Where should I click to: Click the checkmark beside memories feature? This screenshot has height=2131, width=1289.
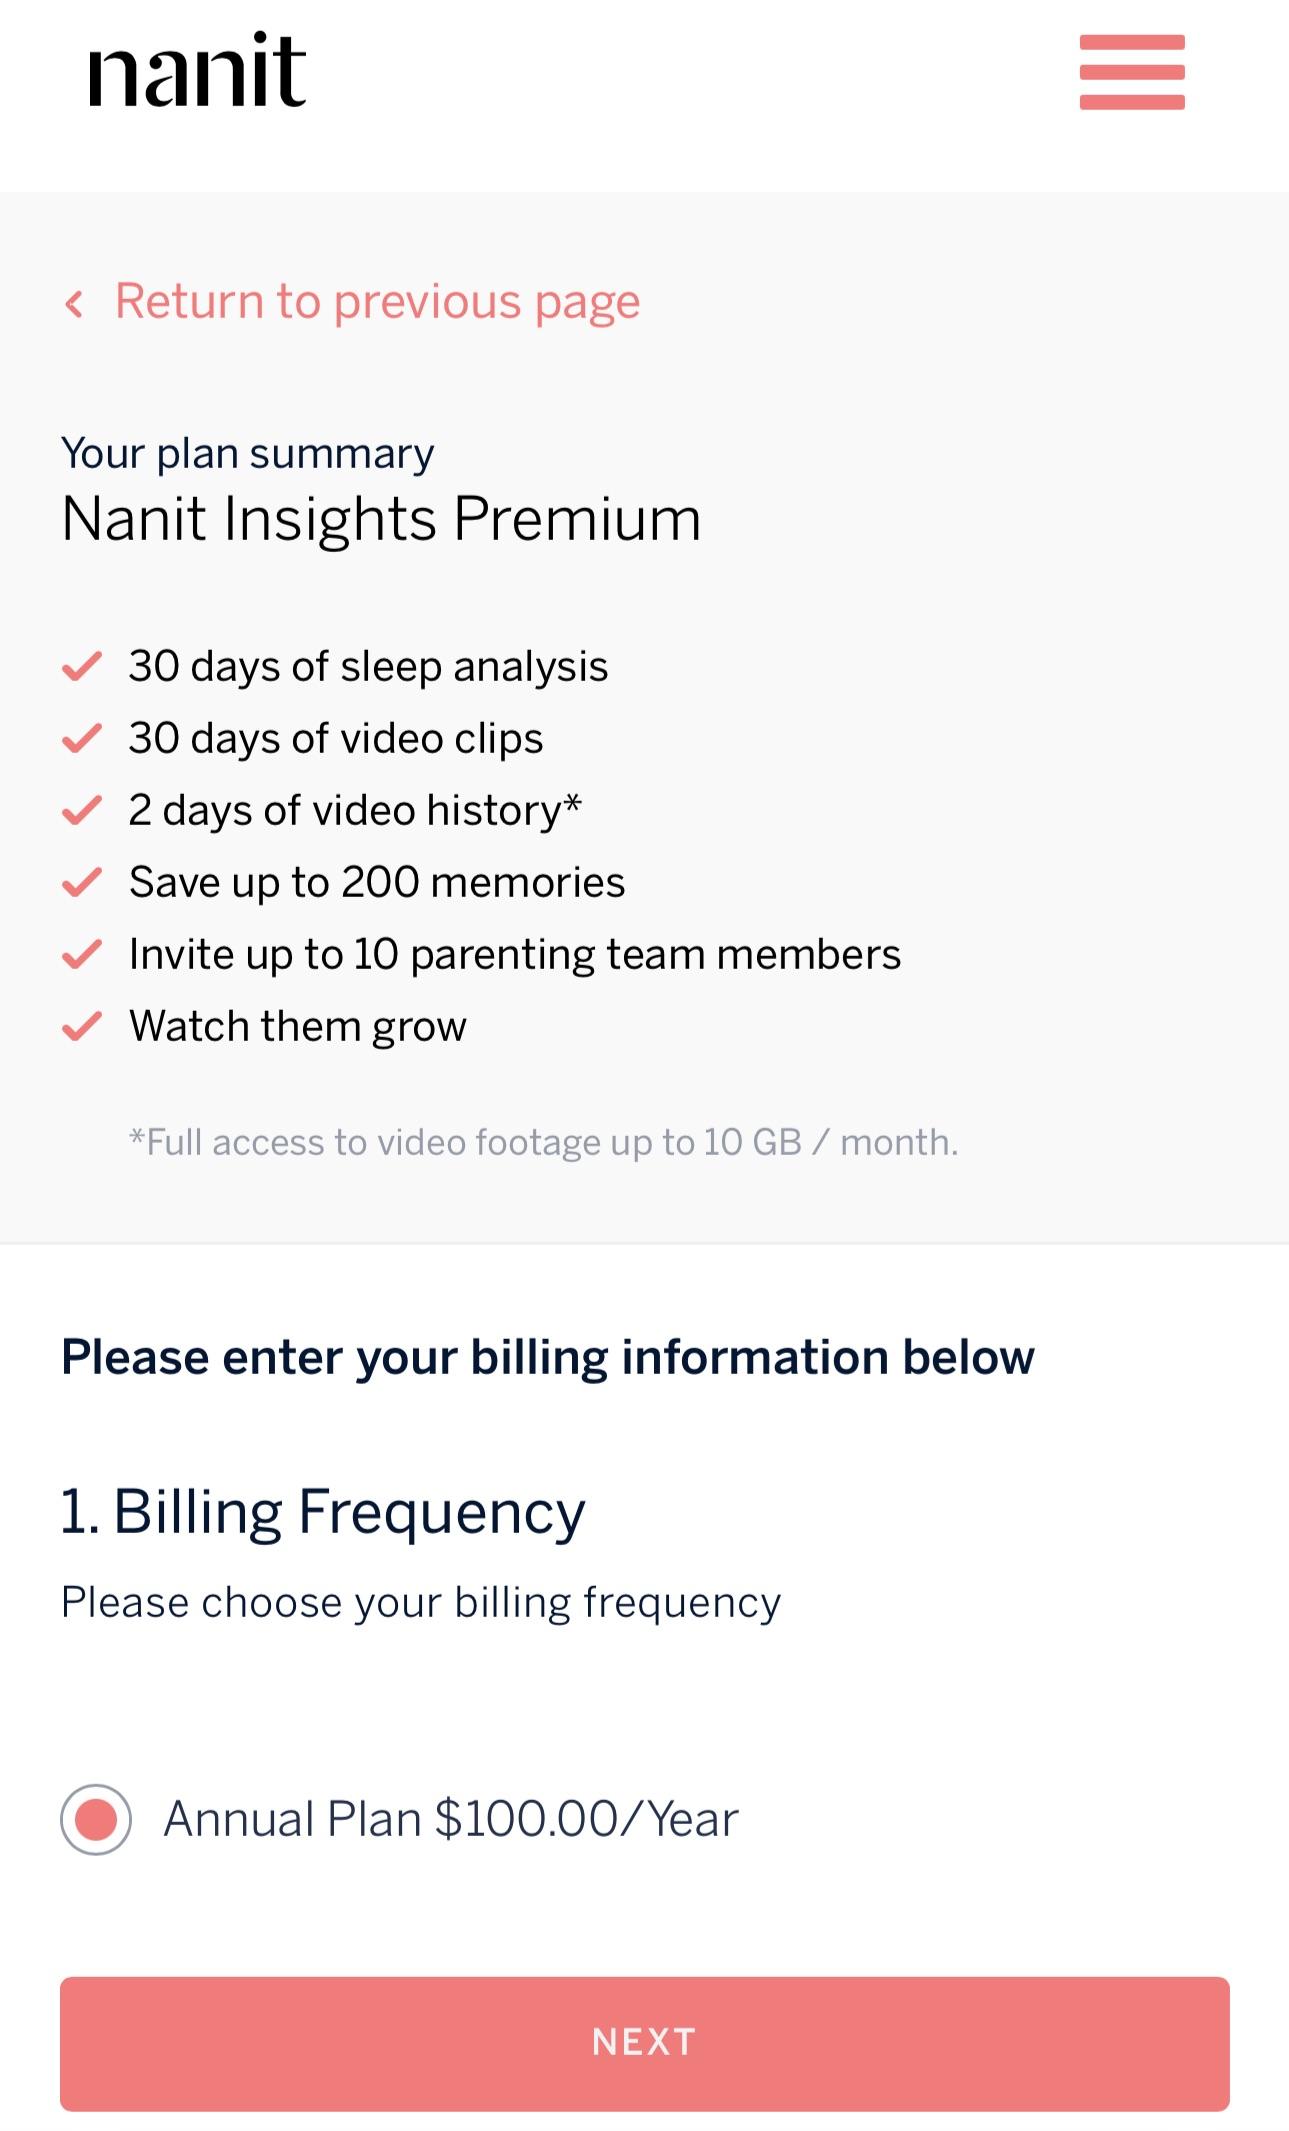(82, 883)
